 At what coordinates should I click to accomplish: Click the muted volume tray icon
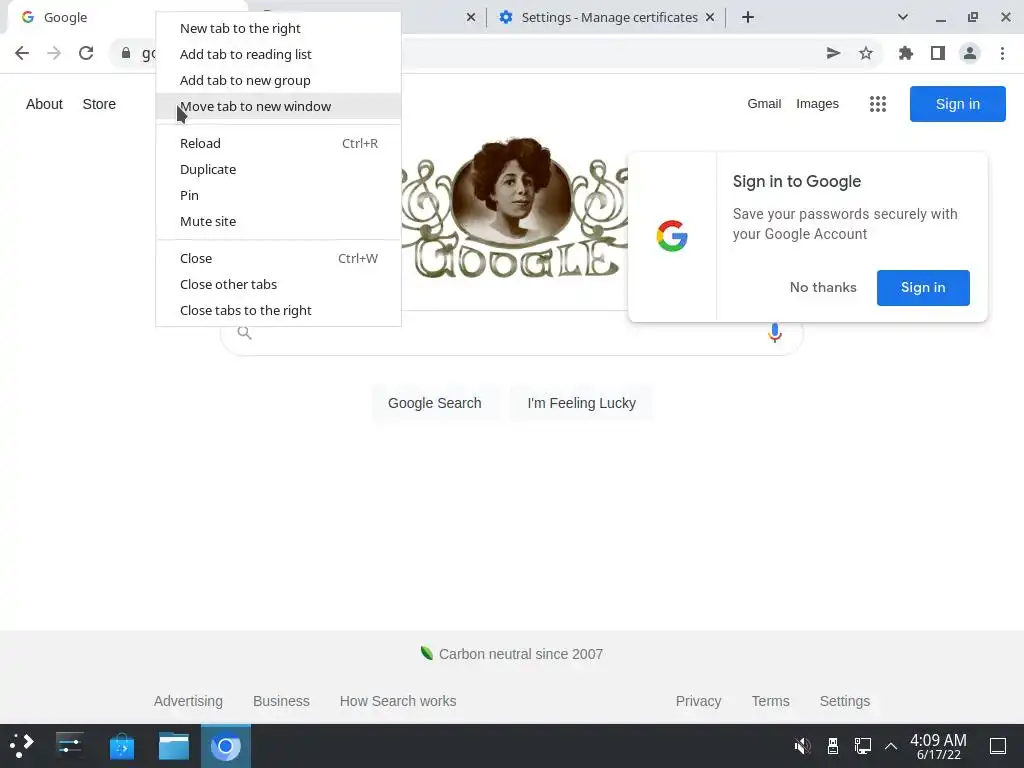click(x=802, y=746)
